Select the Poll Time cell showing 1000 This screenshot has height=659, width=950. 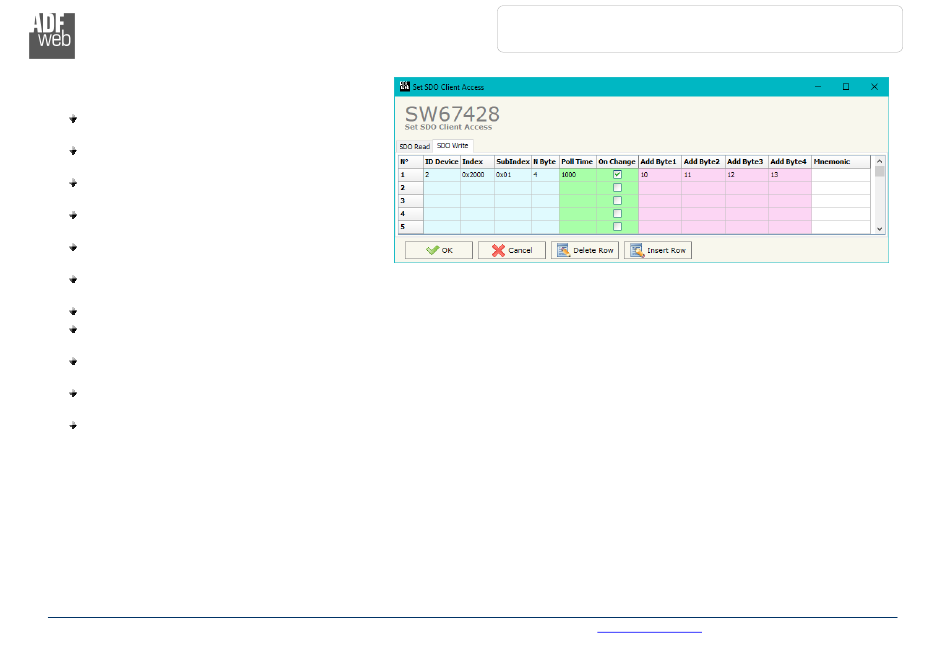(577, 174)
